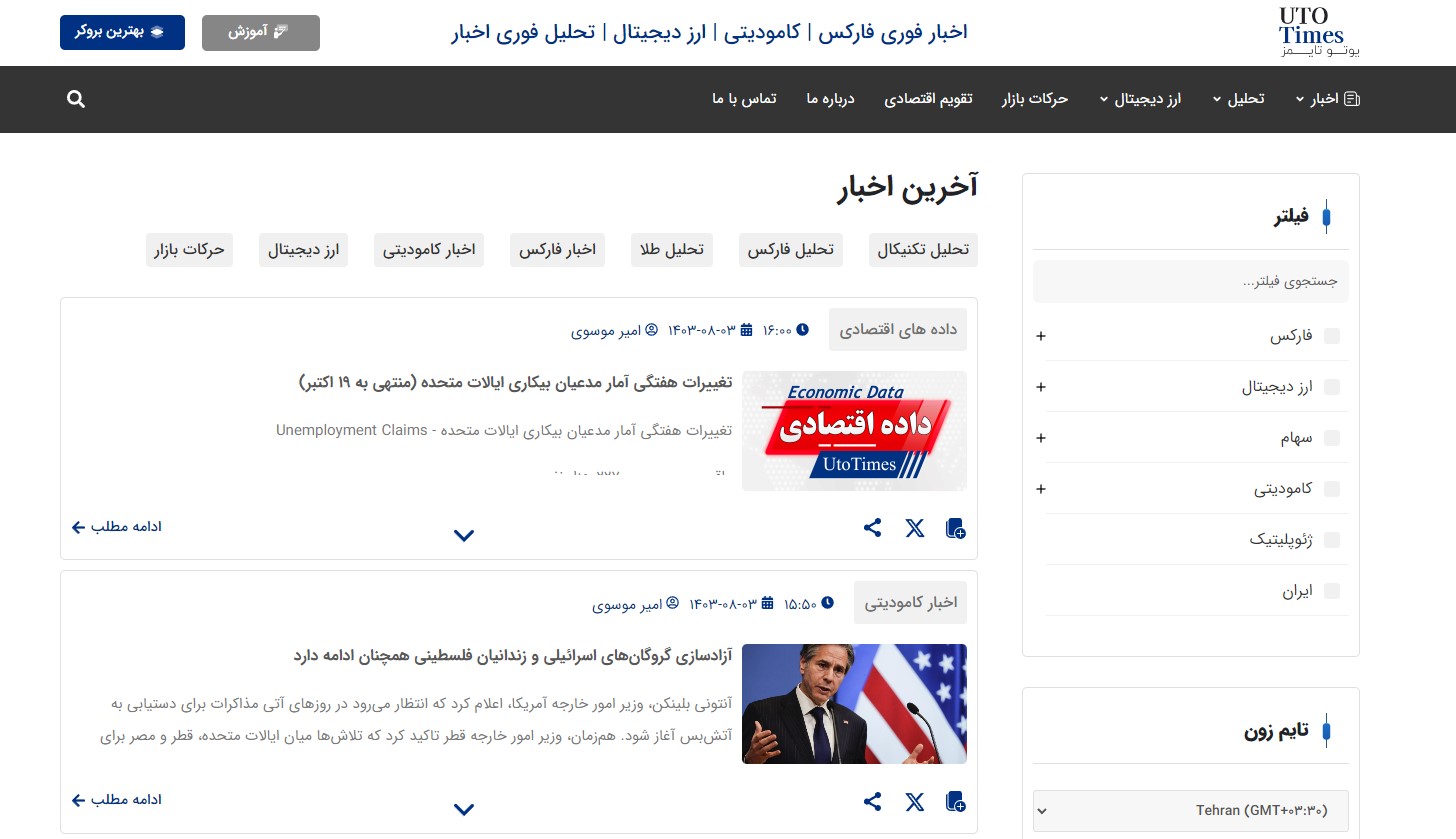Image resolution: width=1456 pixels, height=839 pixels.
Task: Click the site title header text
Action: [x=709, y=32]
